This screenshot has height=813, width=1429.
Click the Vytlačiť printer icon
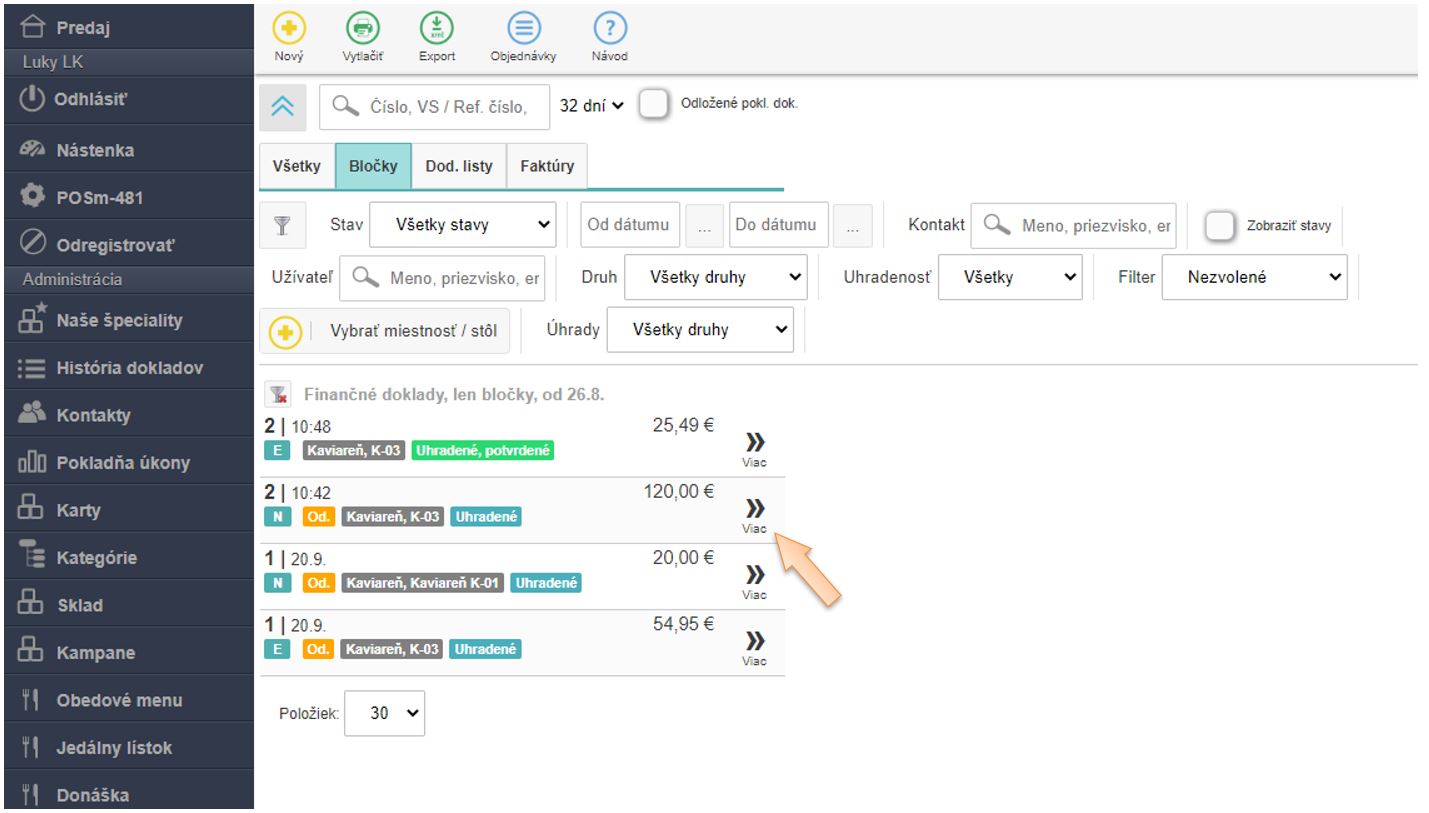coord(361,27)
